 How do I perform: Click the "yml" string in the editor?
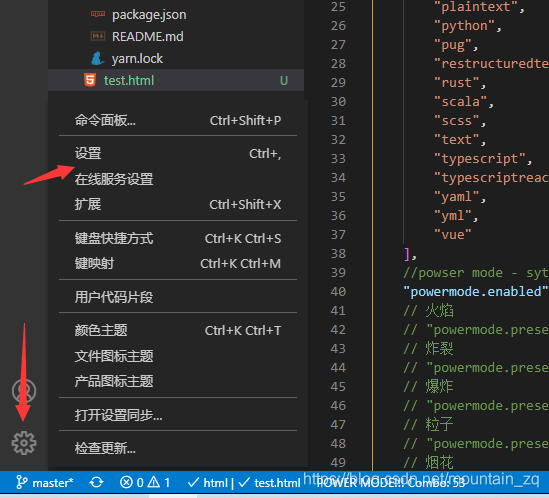(452, 215)
